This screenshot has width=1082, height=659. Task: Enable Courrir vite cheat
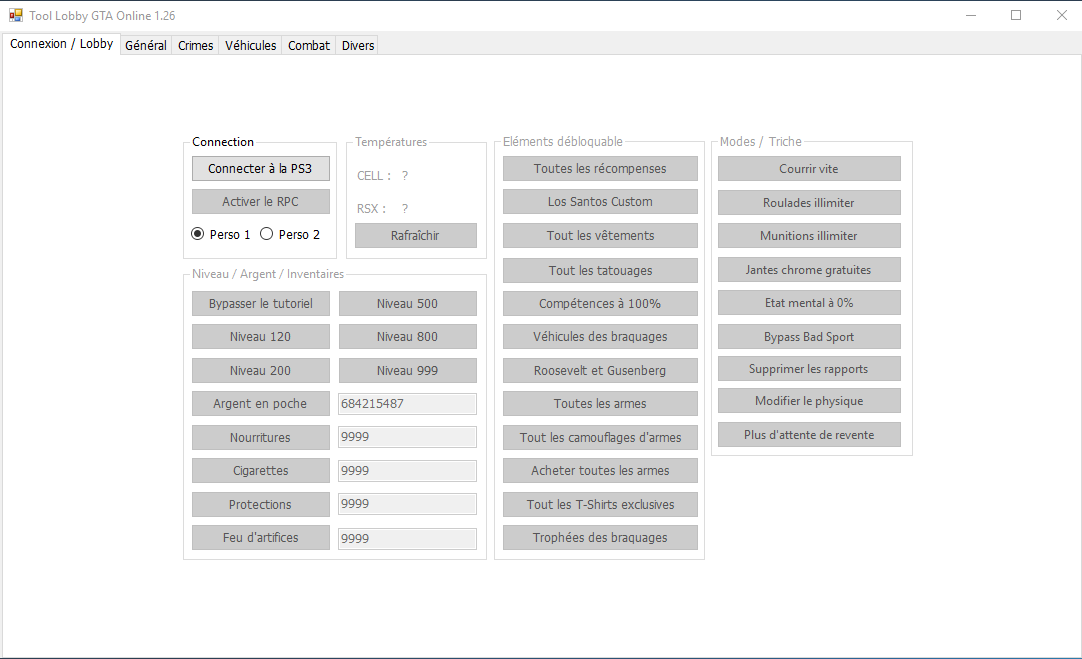pyautogui.click(x=809, y=168)
